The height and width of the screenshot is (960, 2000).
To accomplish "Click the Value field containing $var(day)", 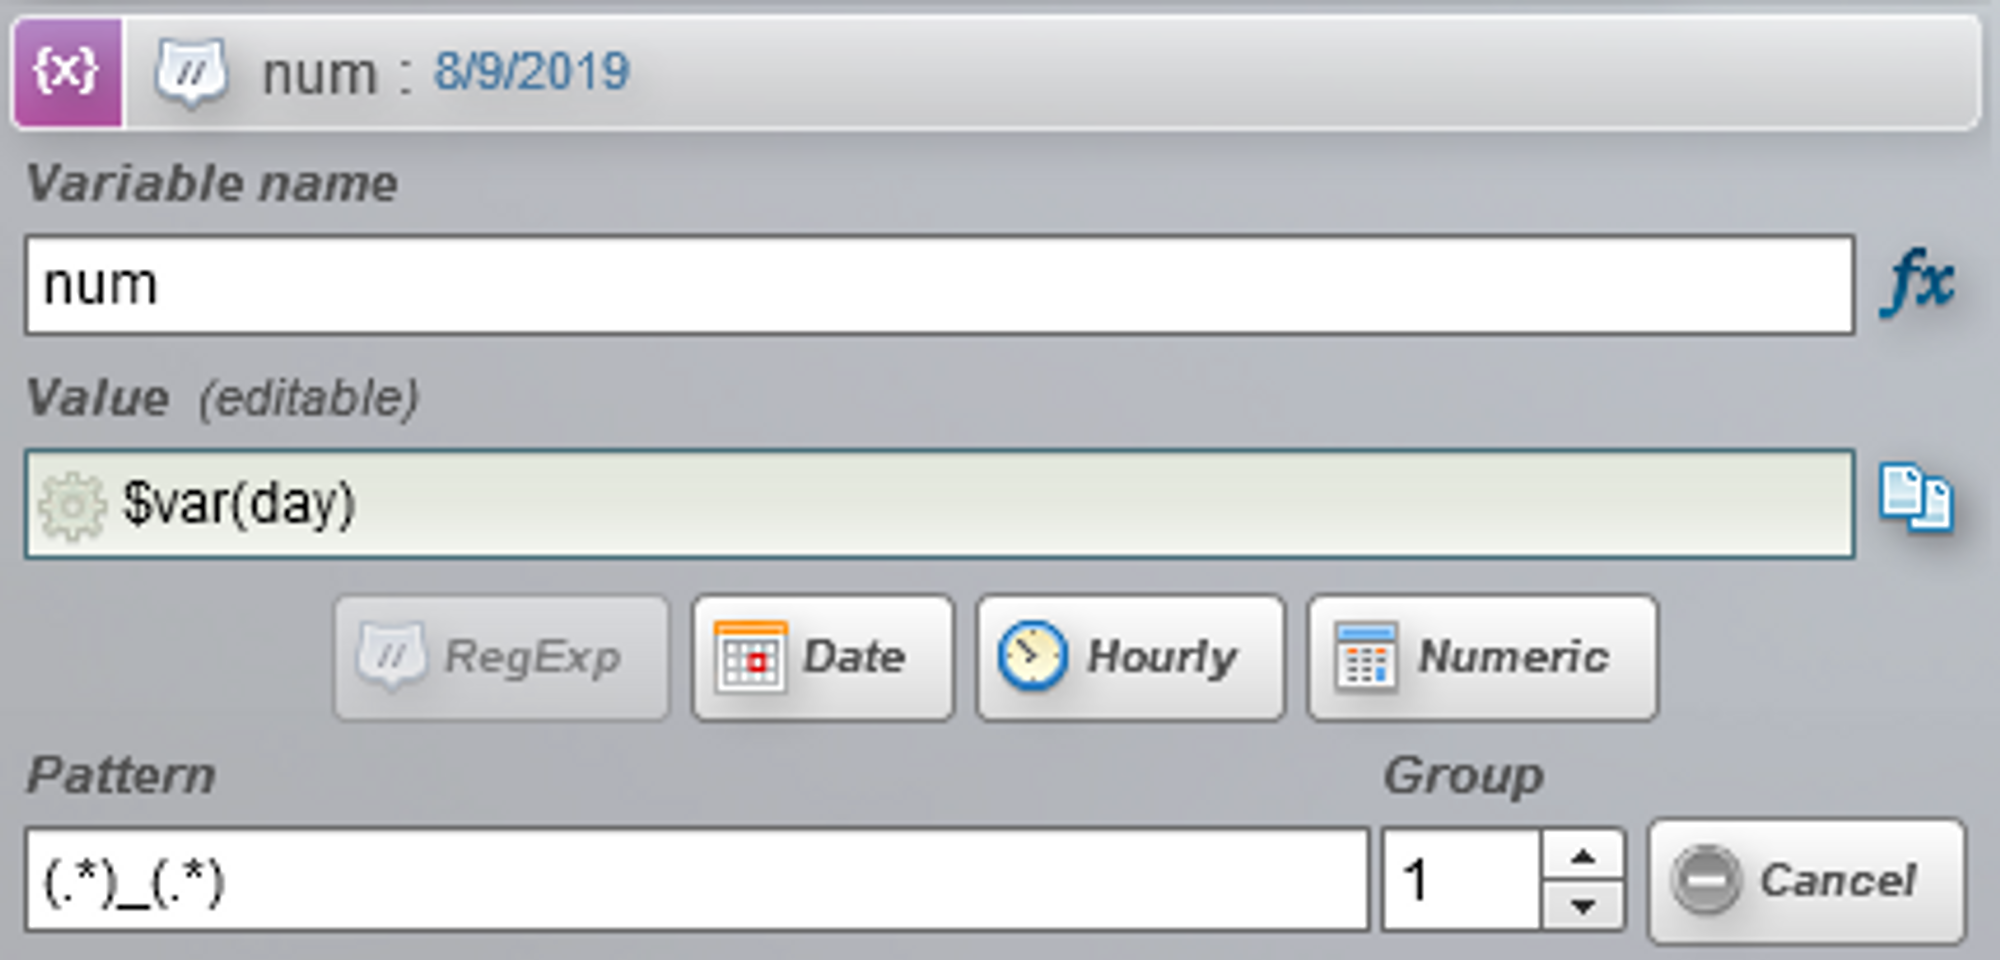I will [x=940, y=504].
